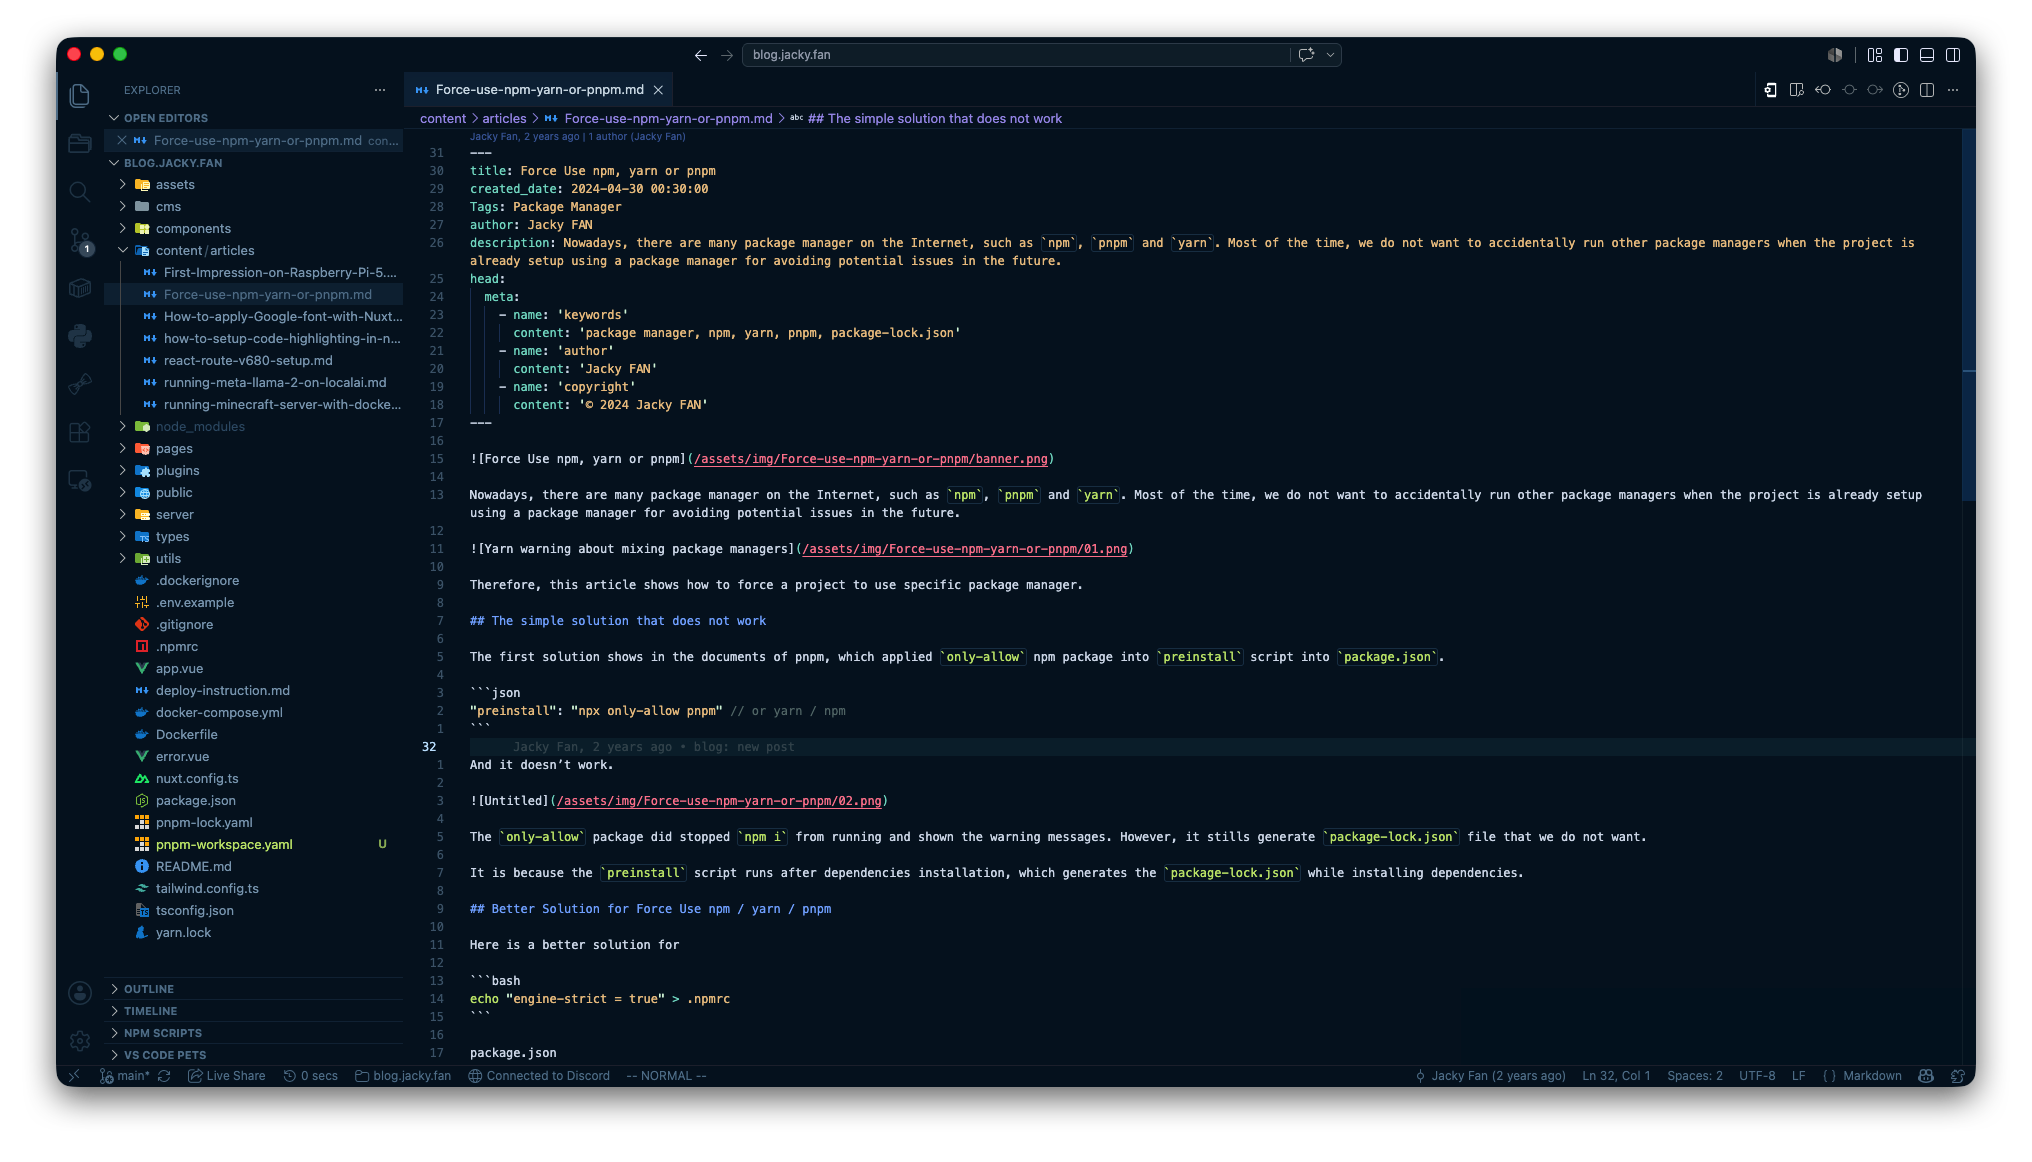The width and height of the screenshot is (2032, 1162).
Task: Open the Explorer view in activity bar
Action: click(x=80, y=95)
